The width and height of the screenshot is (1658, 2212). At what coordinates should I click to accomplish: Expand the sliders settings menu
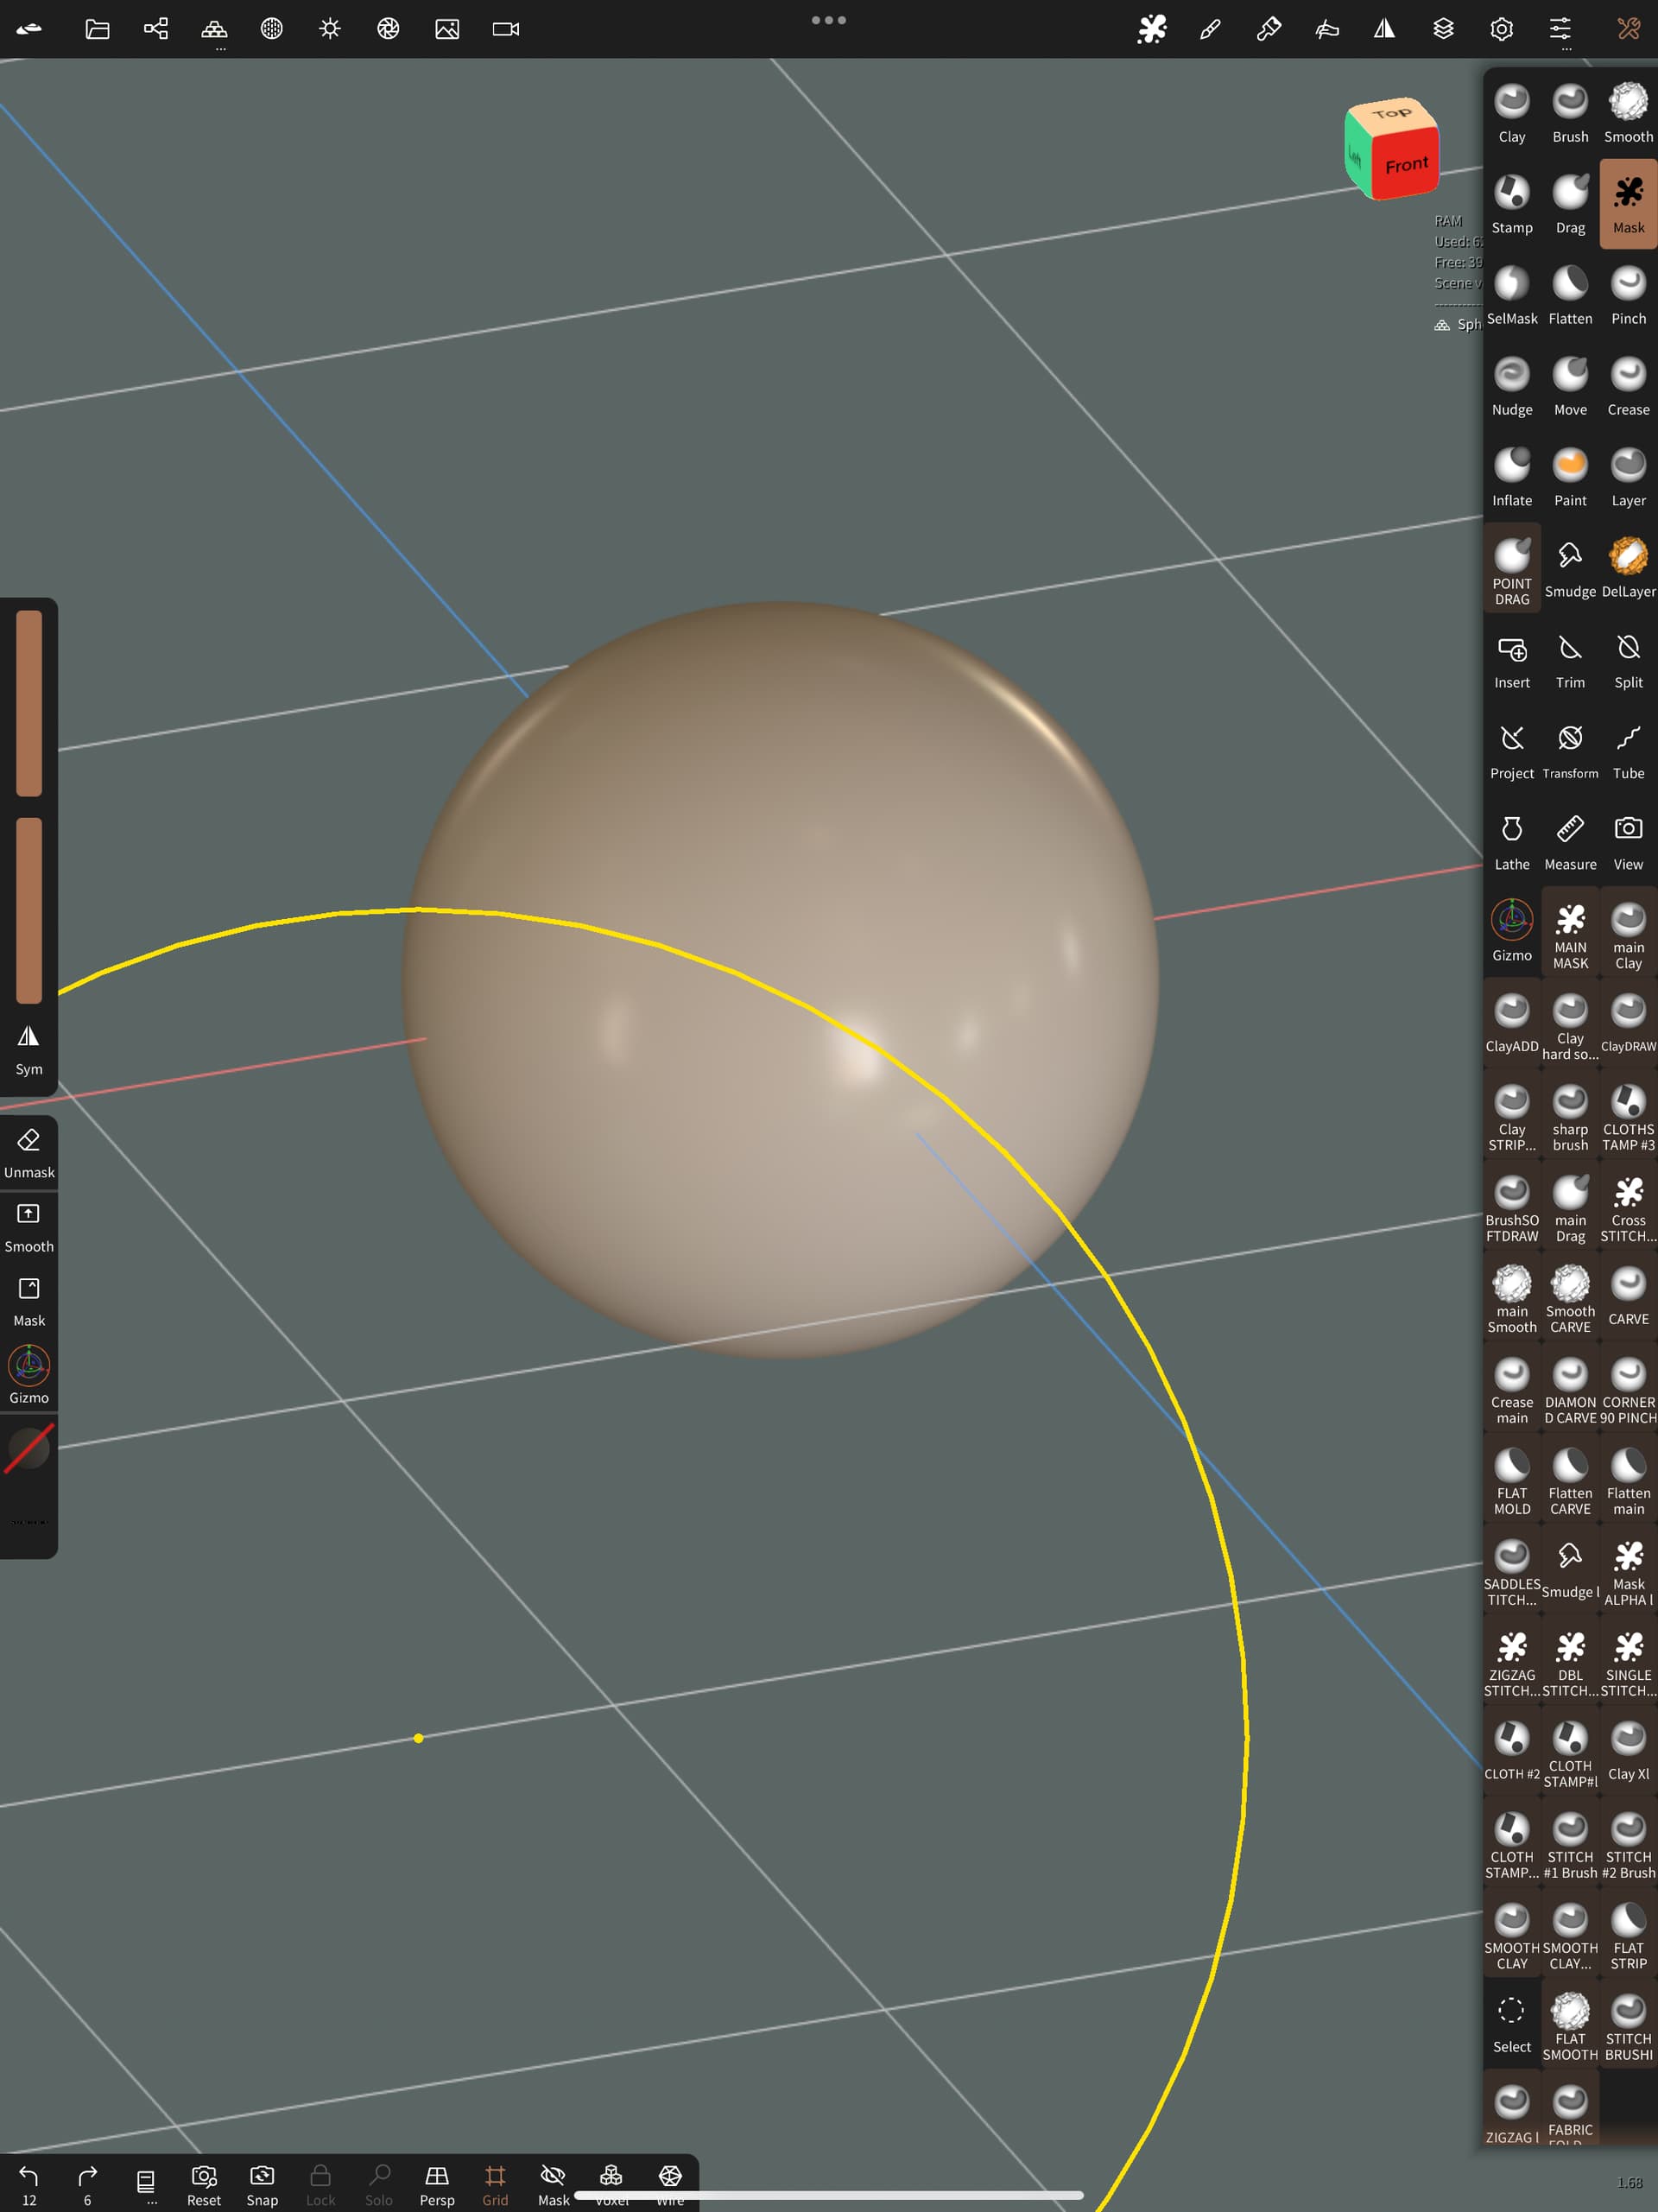[x=1559, y=29]
